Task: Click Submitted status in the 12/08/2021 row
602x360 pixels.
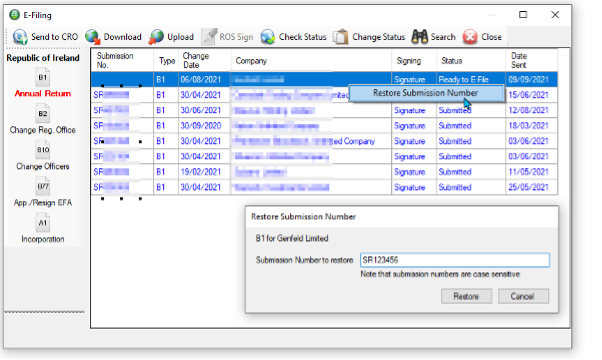Action: coord(471,110)
